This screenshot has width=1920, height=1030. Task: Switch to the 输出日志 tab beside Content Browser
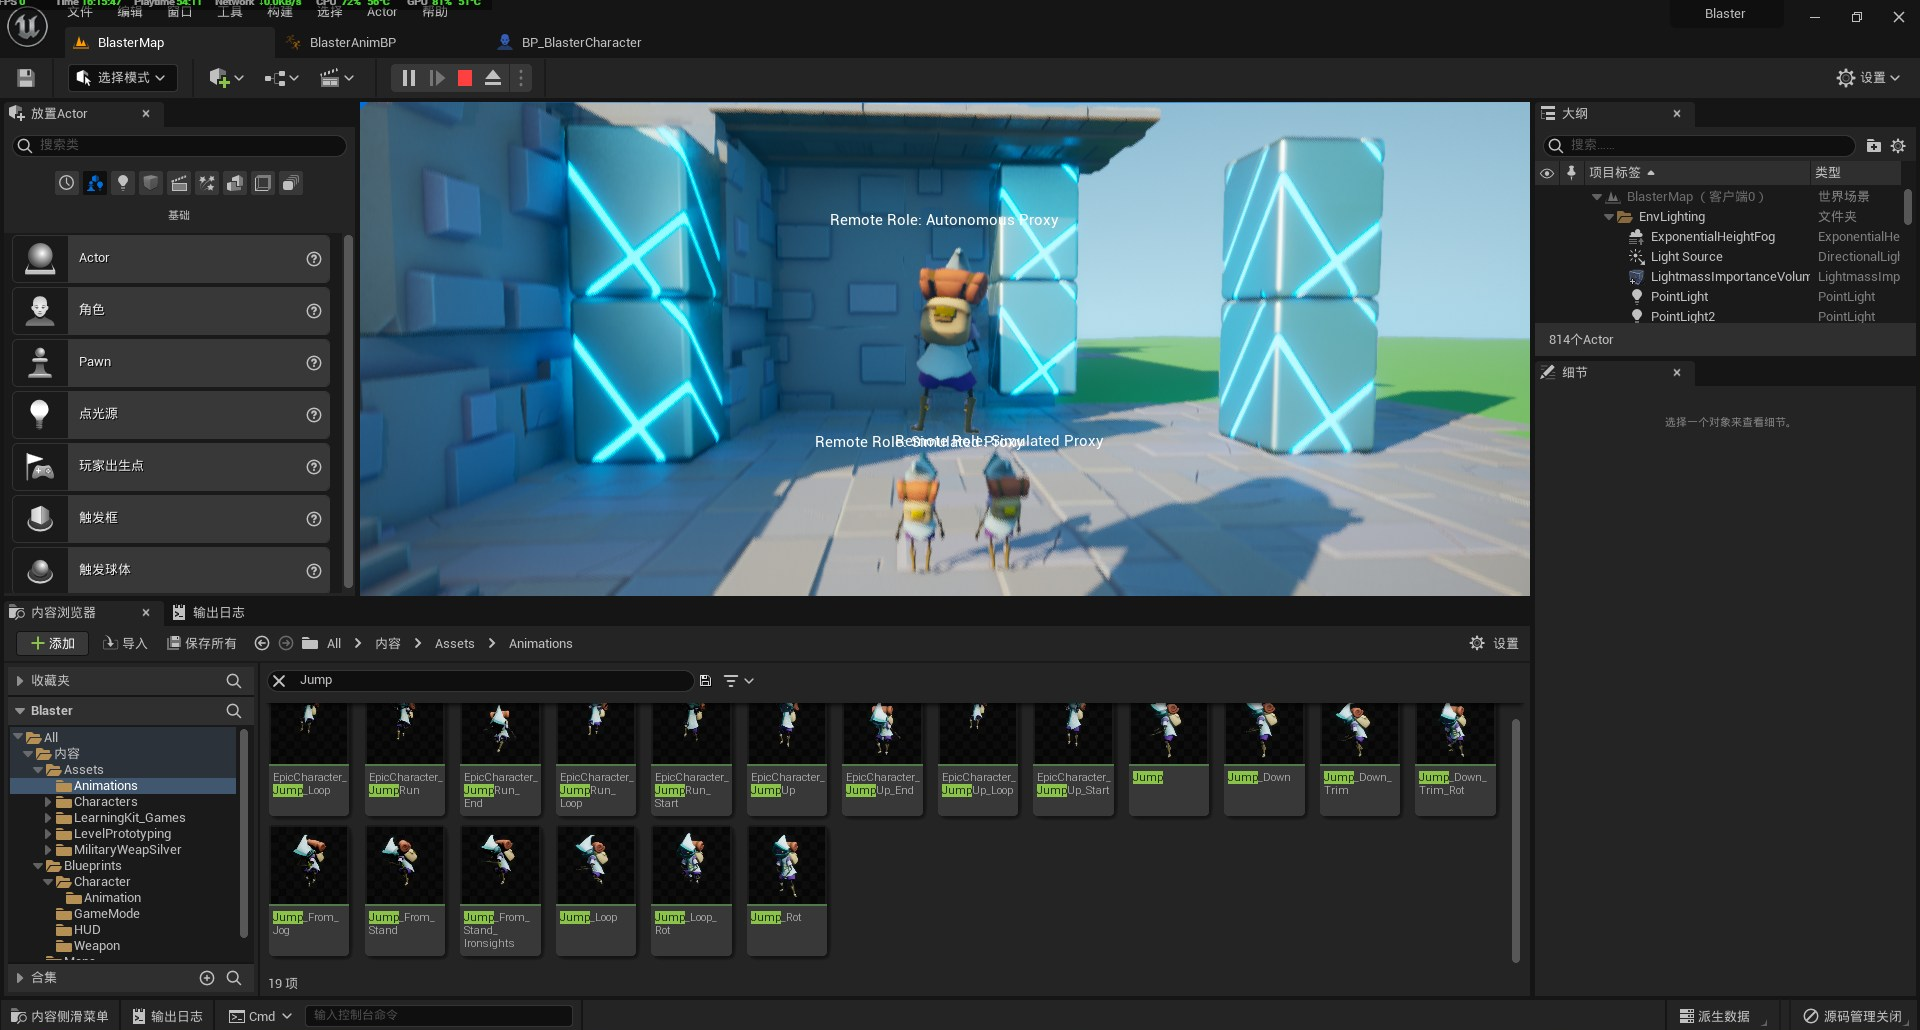click(x=208, y=612)
